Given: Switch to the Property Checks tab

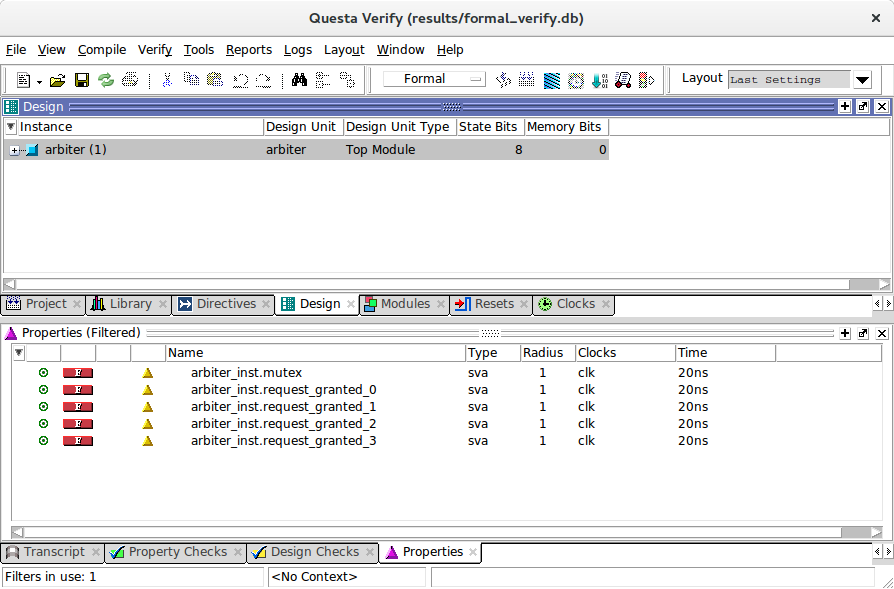Looking at the screenshot, I should (x=177, y=552).
